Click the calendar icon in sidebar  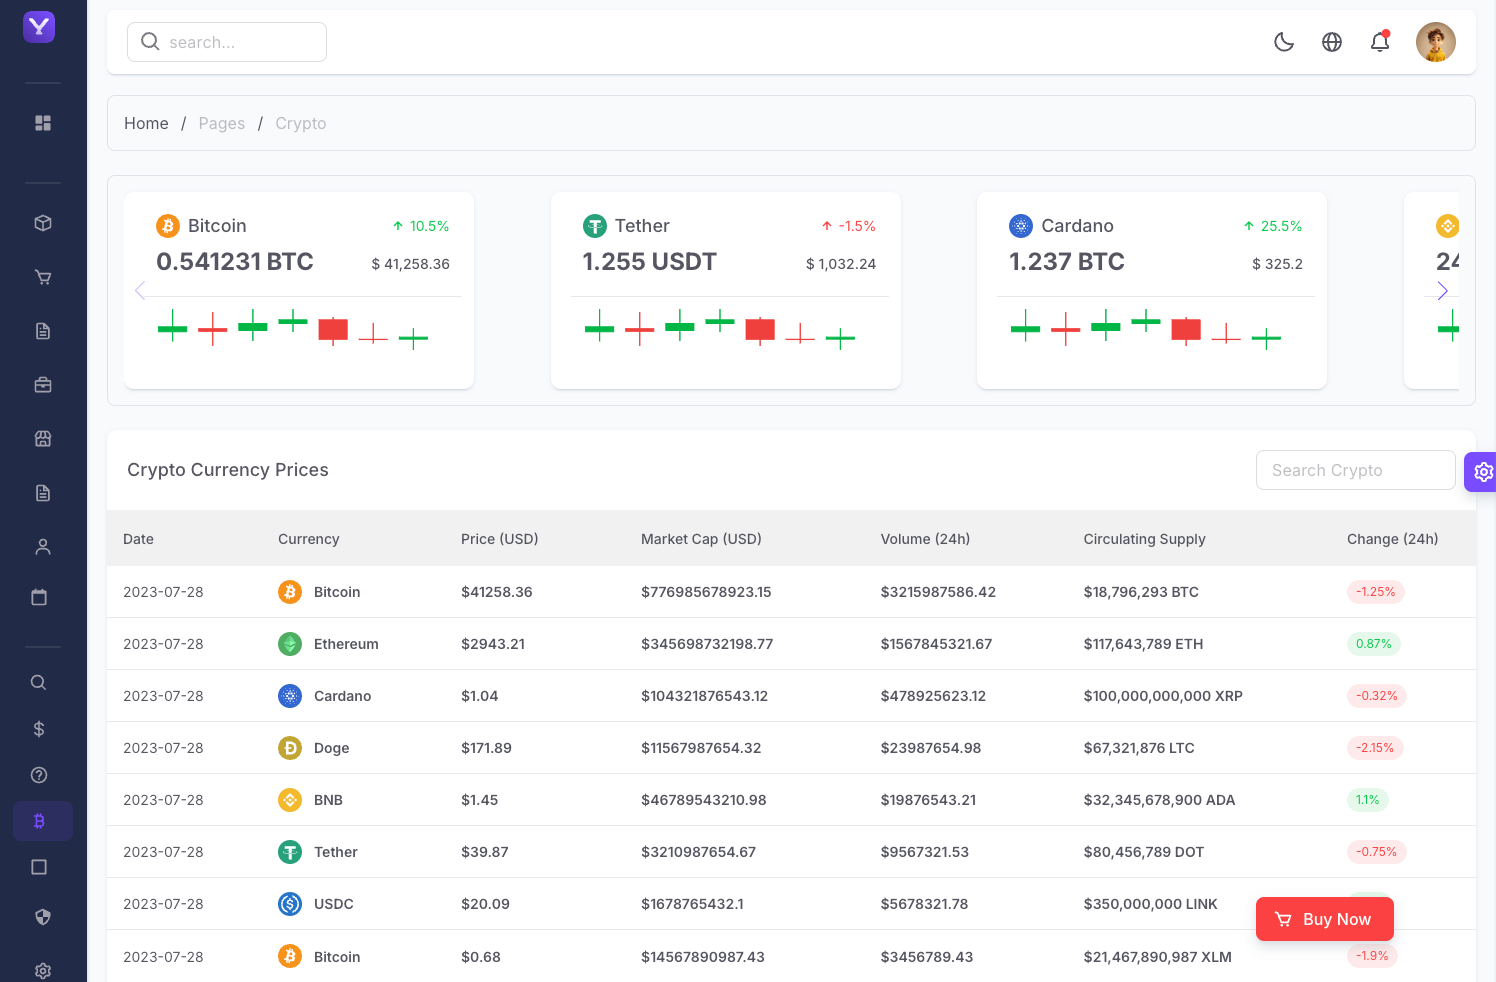[40, 597]
